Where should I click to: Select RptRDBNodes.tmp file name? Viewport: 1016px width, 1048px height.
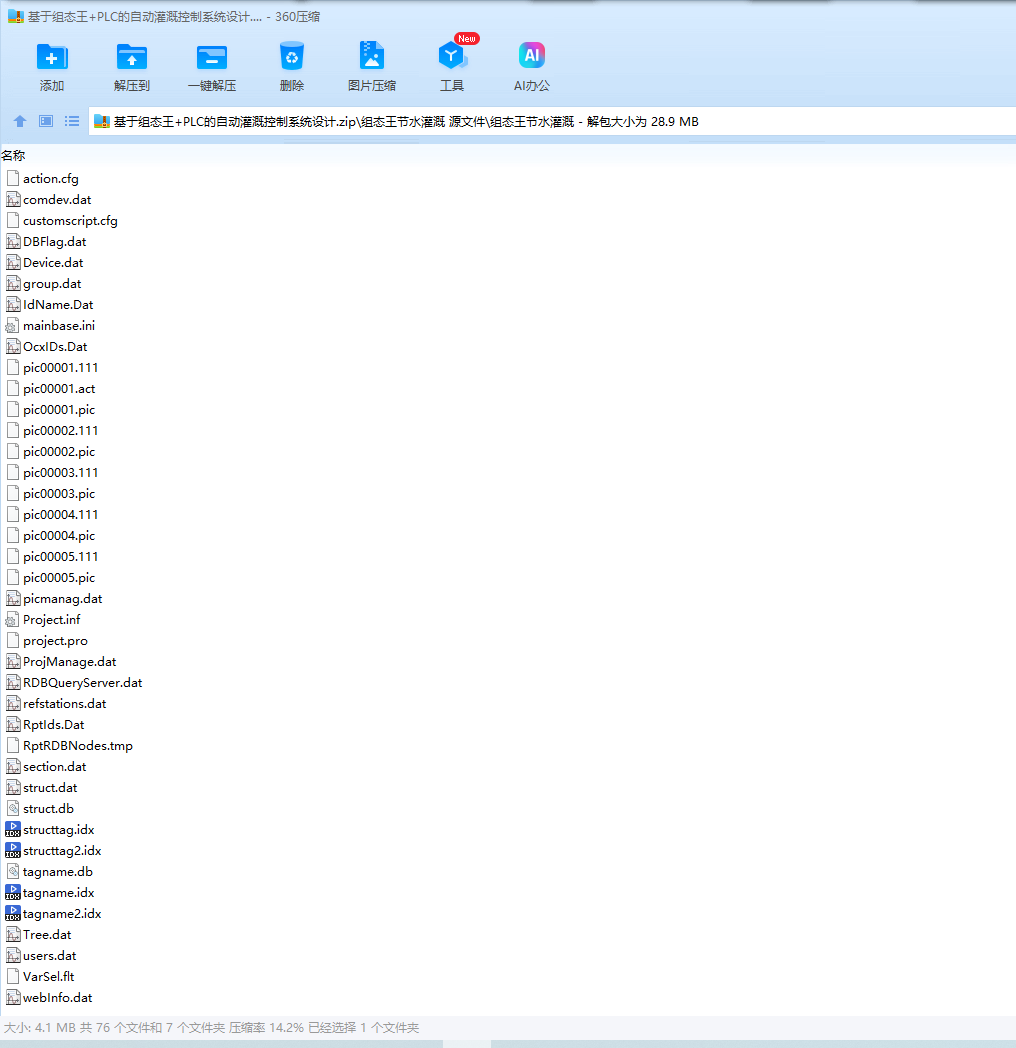pyautogui.click(x=78, y=746)
